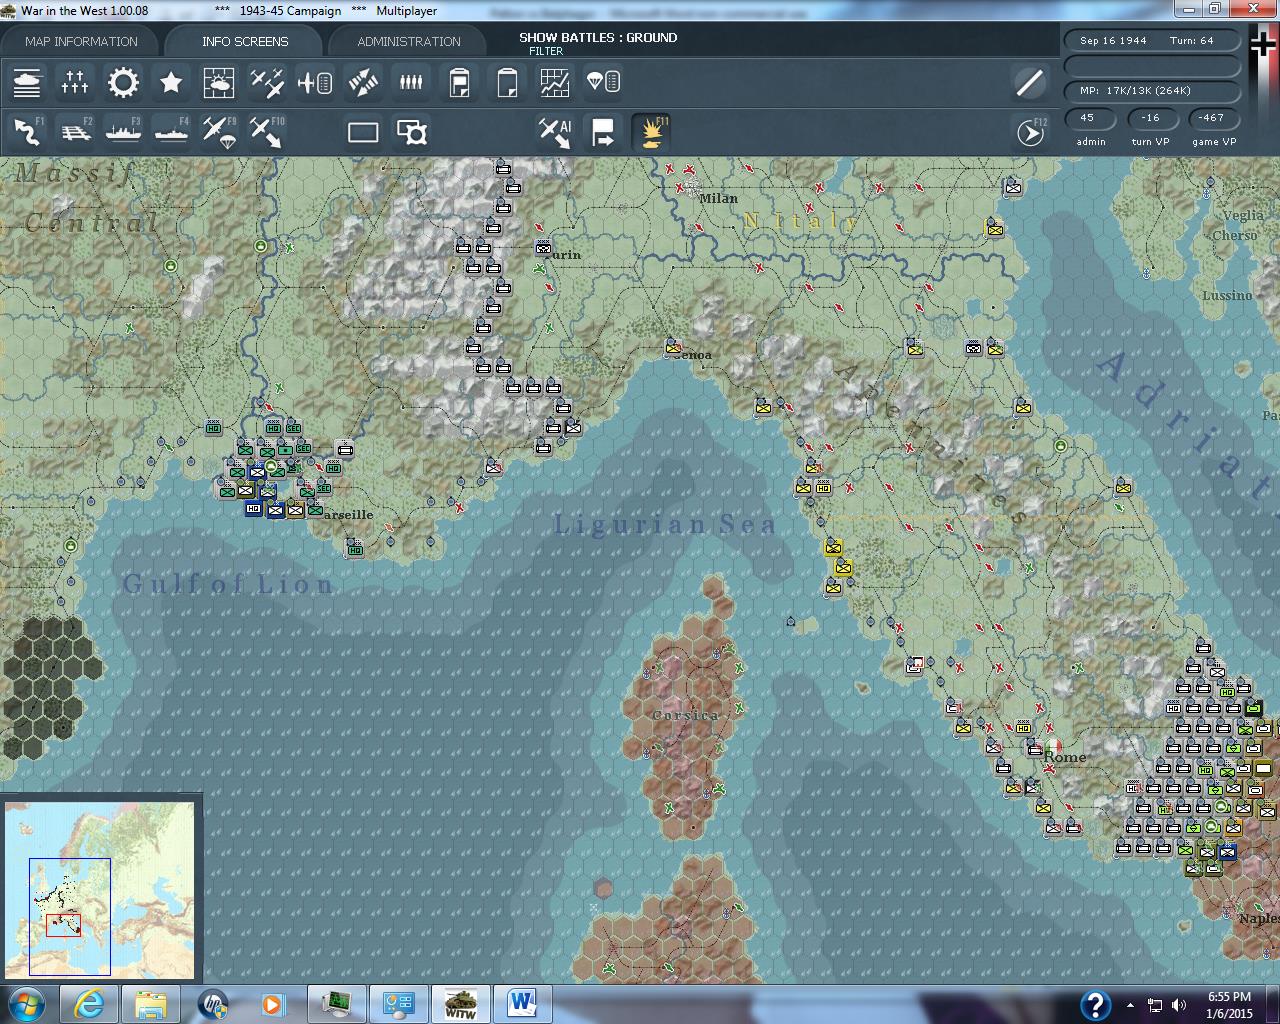Switch to the Administration tab
The height and width of the screenshot is (1024, 1280).
click(409, 41)
